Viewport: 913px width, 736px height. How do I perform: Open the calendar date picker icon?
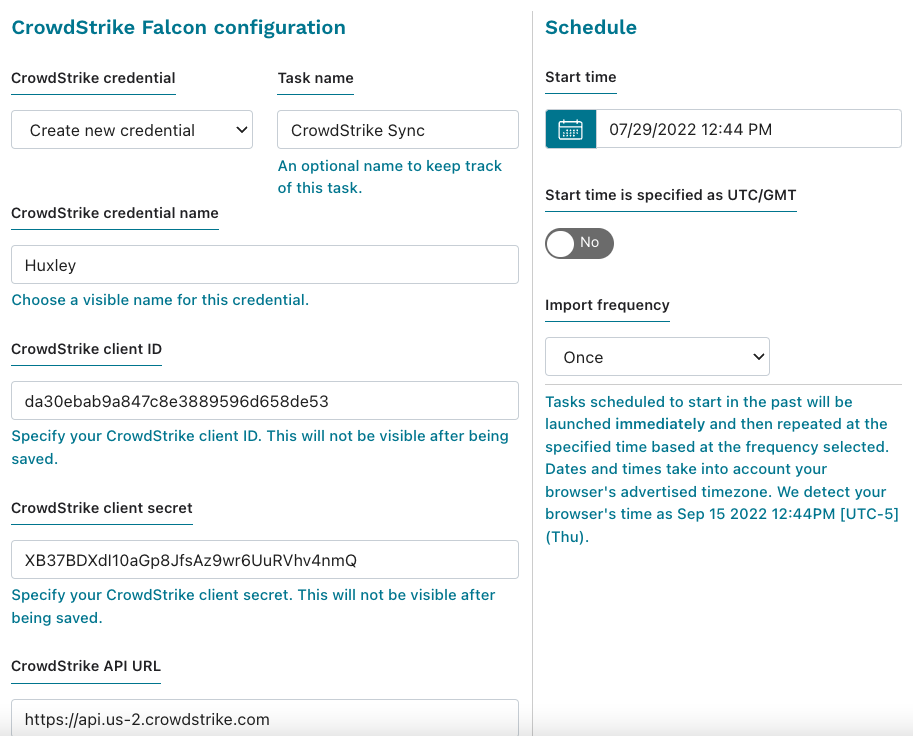569,128
